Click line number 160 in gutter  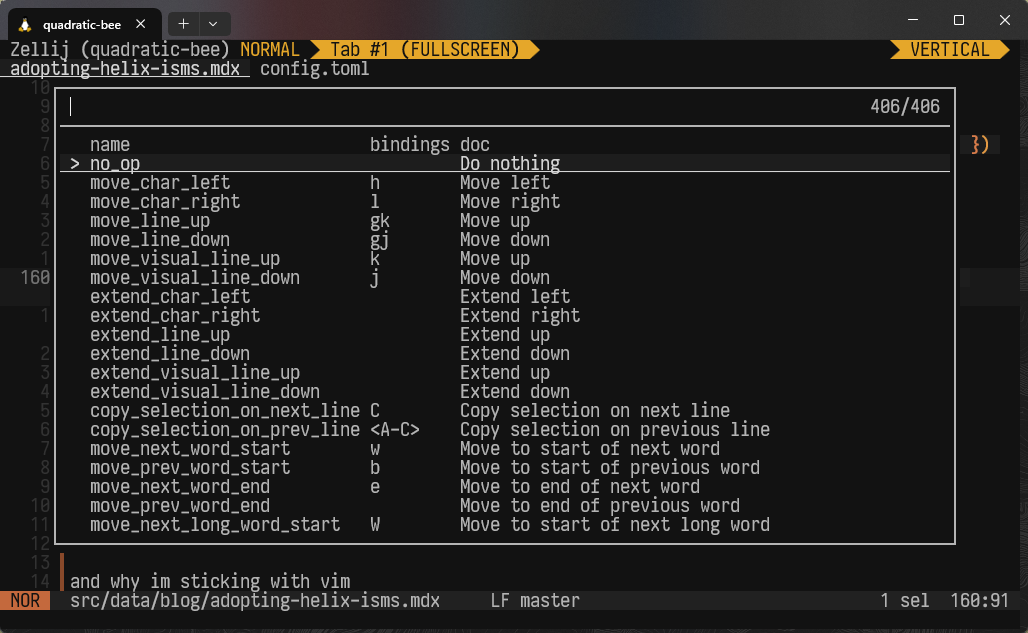coord(35,277)
